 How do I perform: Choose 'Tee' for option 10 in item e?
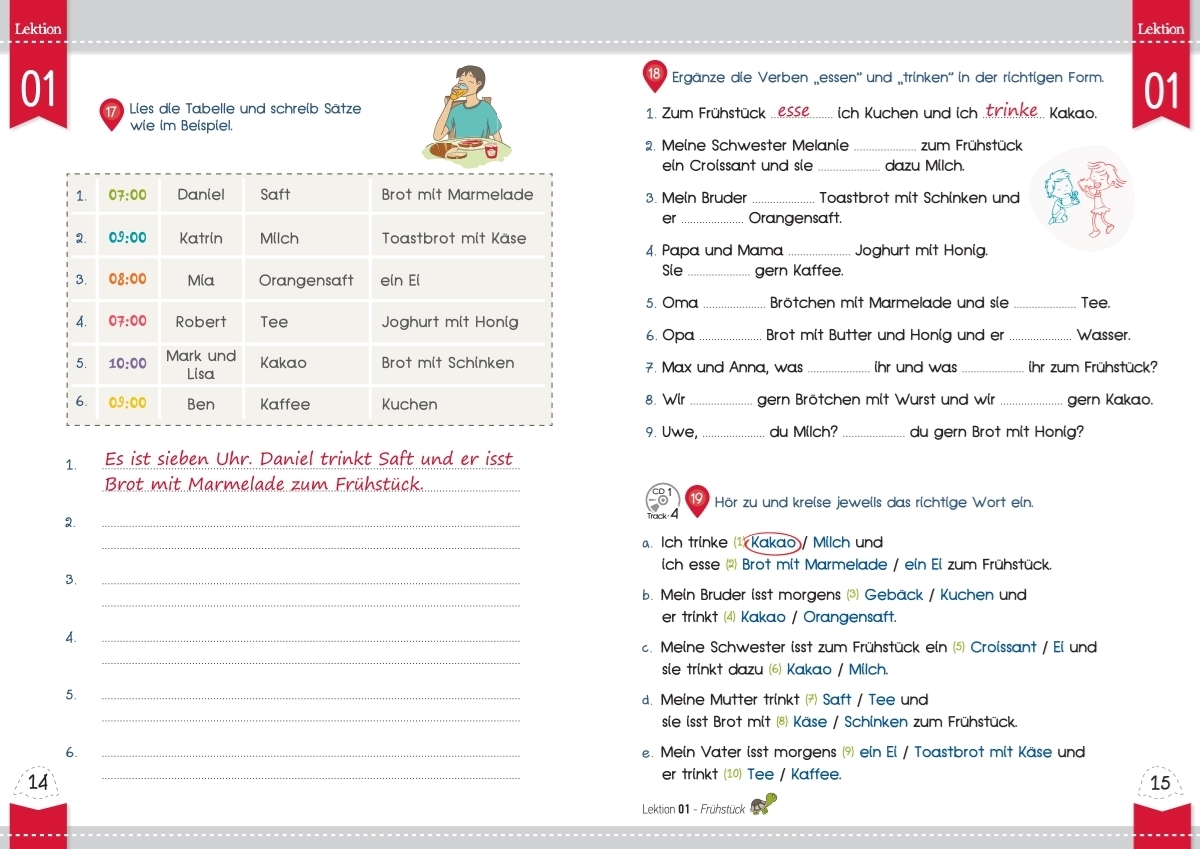tap(760, 774)
